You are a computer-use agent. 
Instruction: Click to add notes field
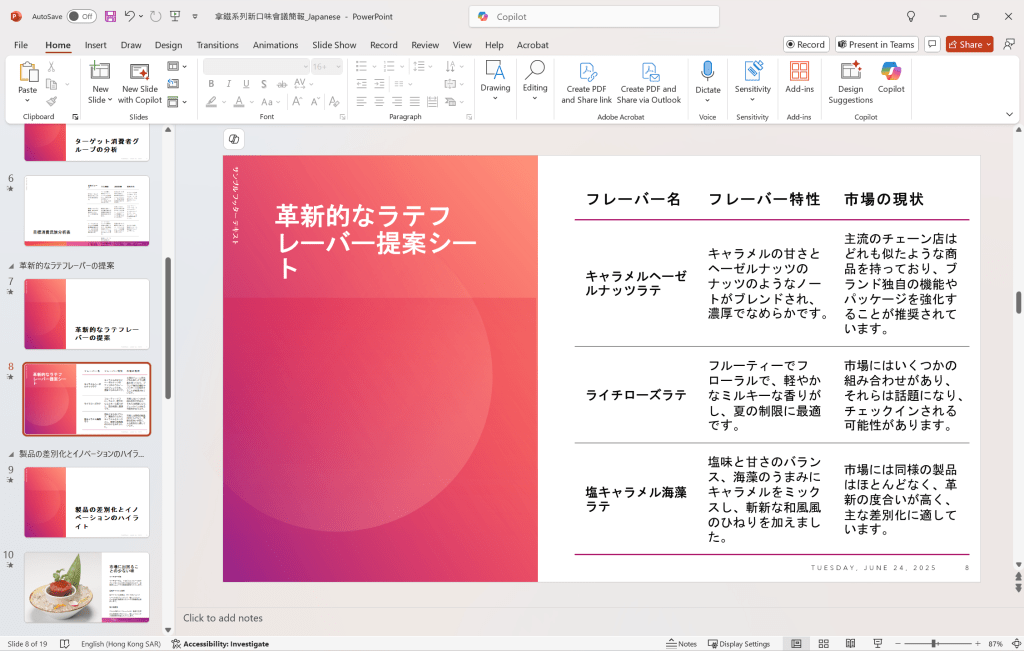(x=223, y=618)
